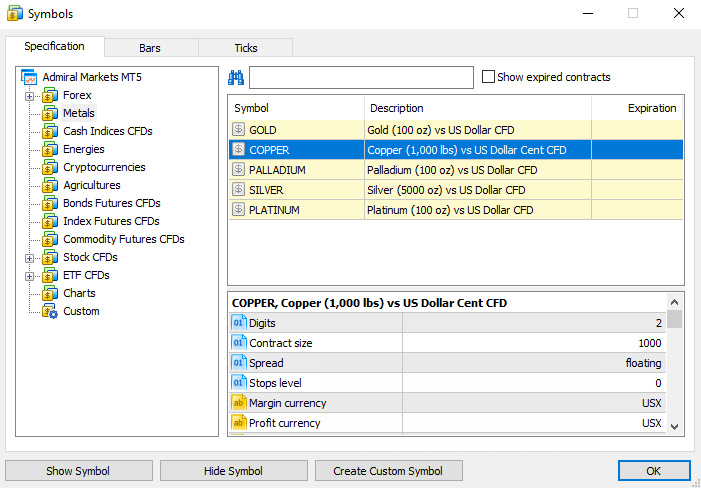The height and width of the screenshot is (488, 701).
Task: Select the Custom tree item label
Action: [81, 311]
